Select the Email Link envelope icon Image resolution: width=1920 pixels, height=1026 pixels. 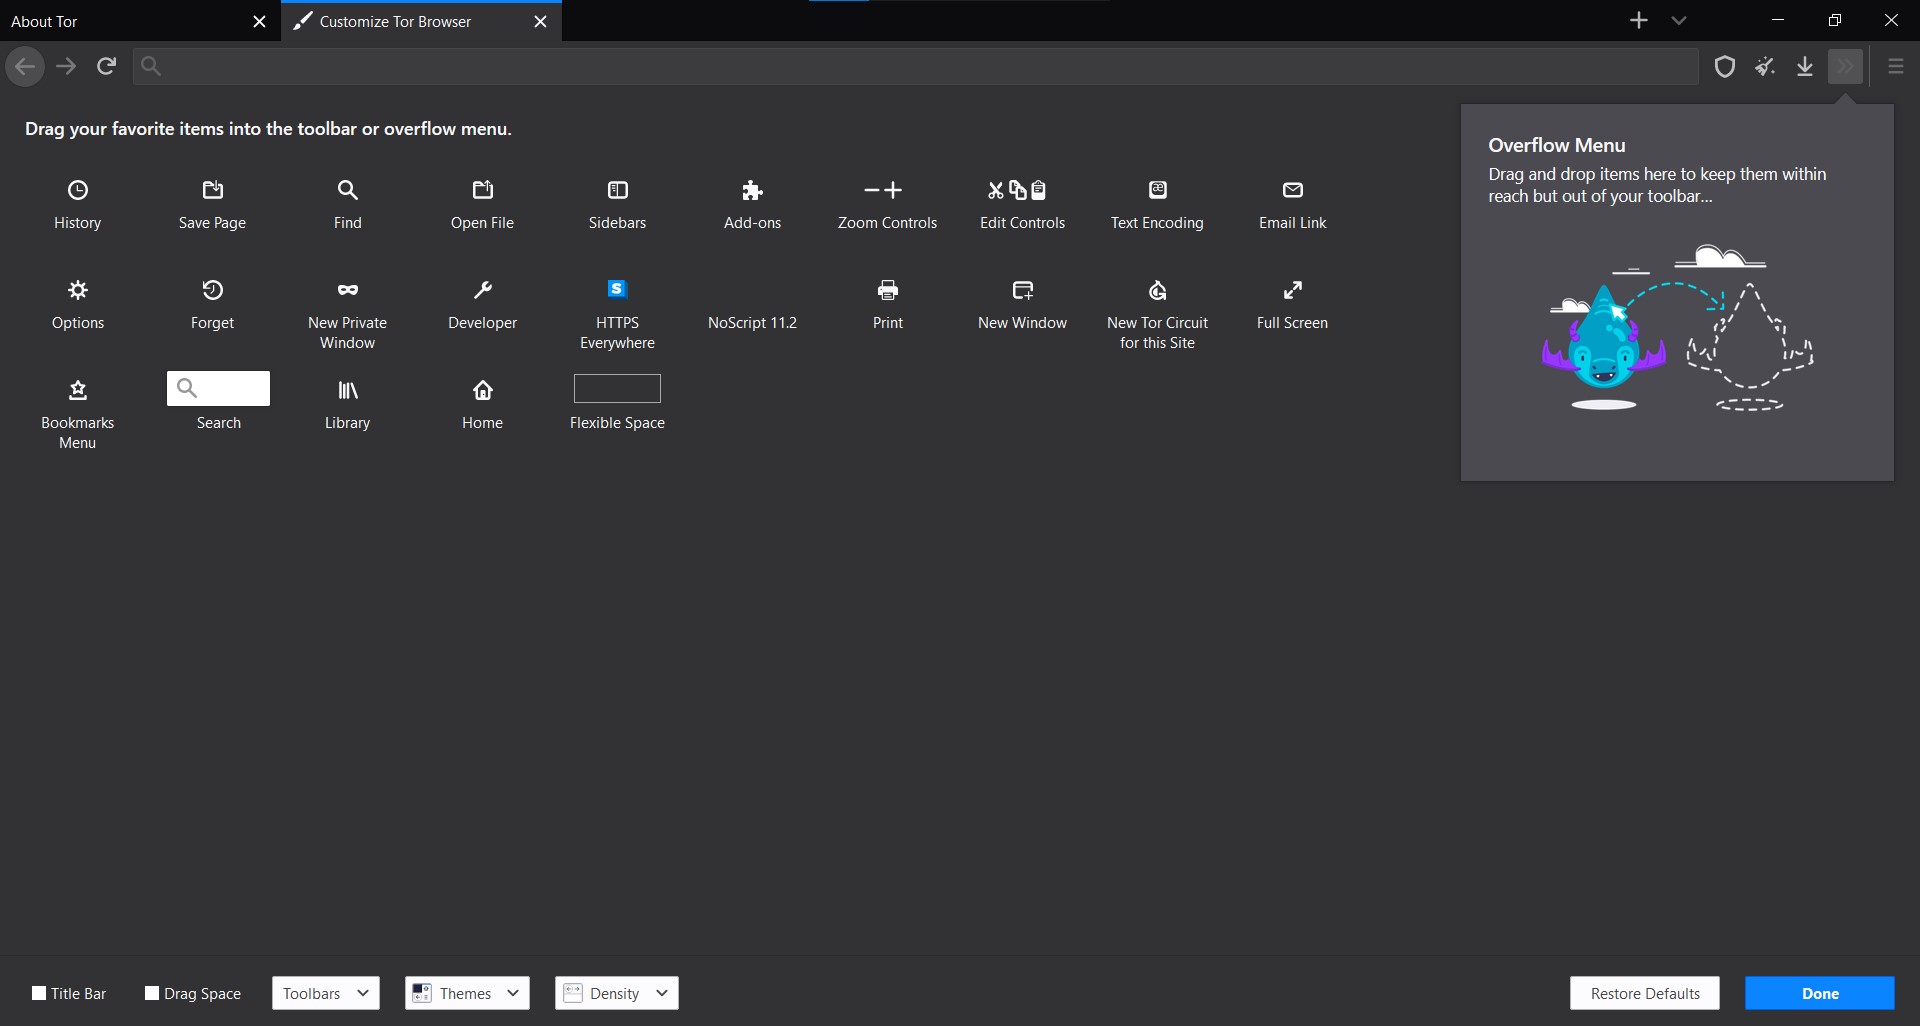click(x=1293, y=190)
